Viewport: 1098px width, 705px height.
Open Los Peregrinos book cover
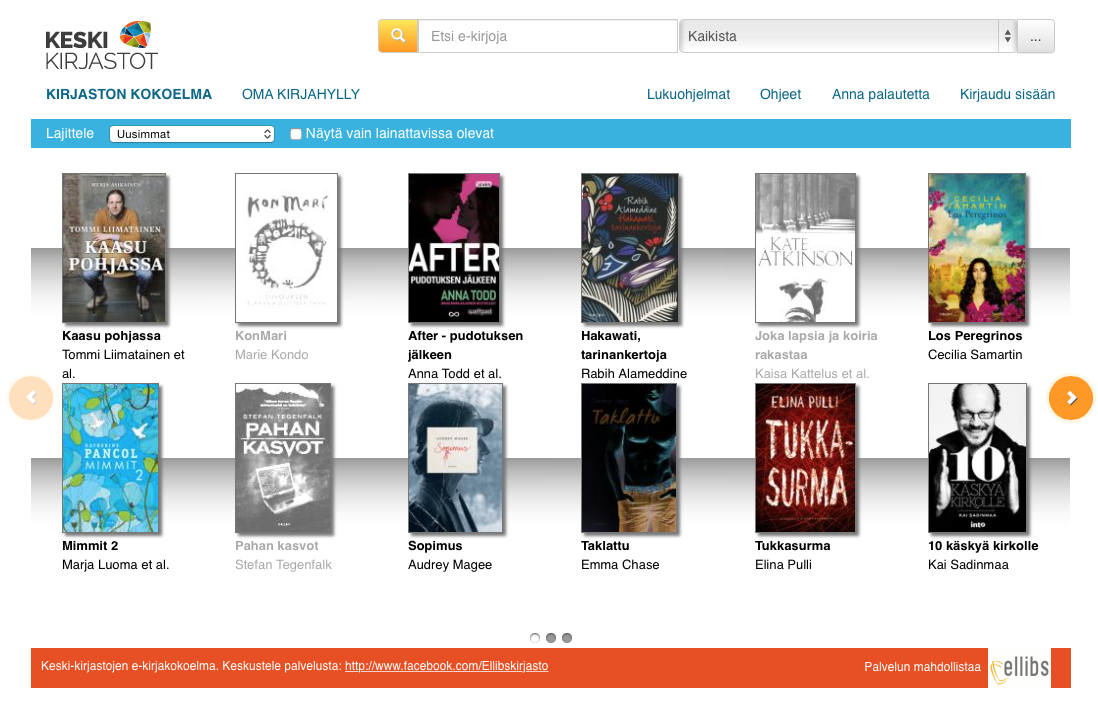(x=977, y=248)
